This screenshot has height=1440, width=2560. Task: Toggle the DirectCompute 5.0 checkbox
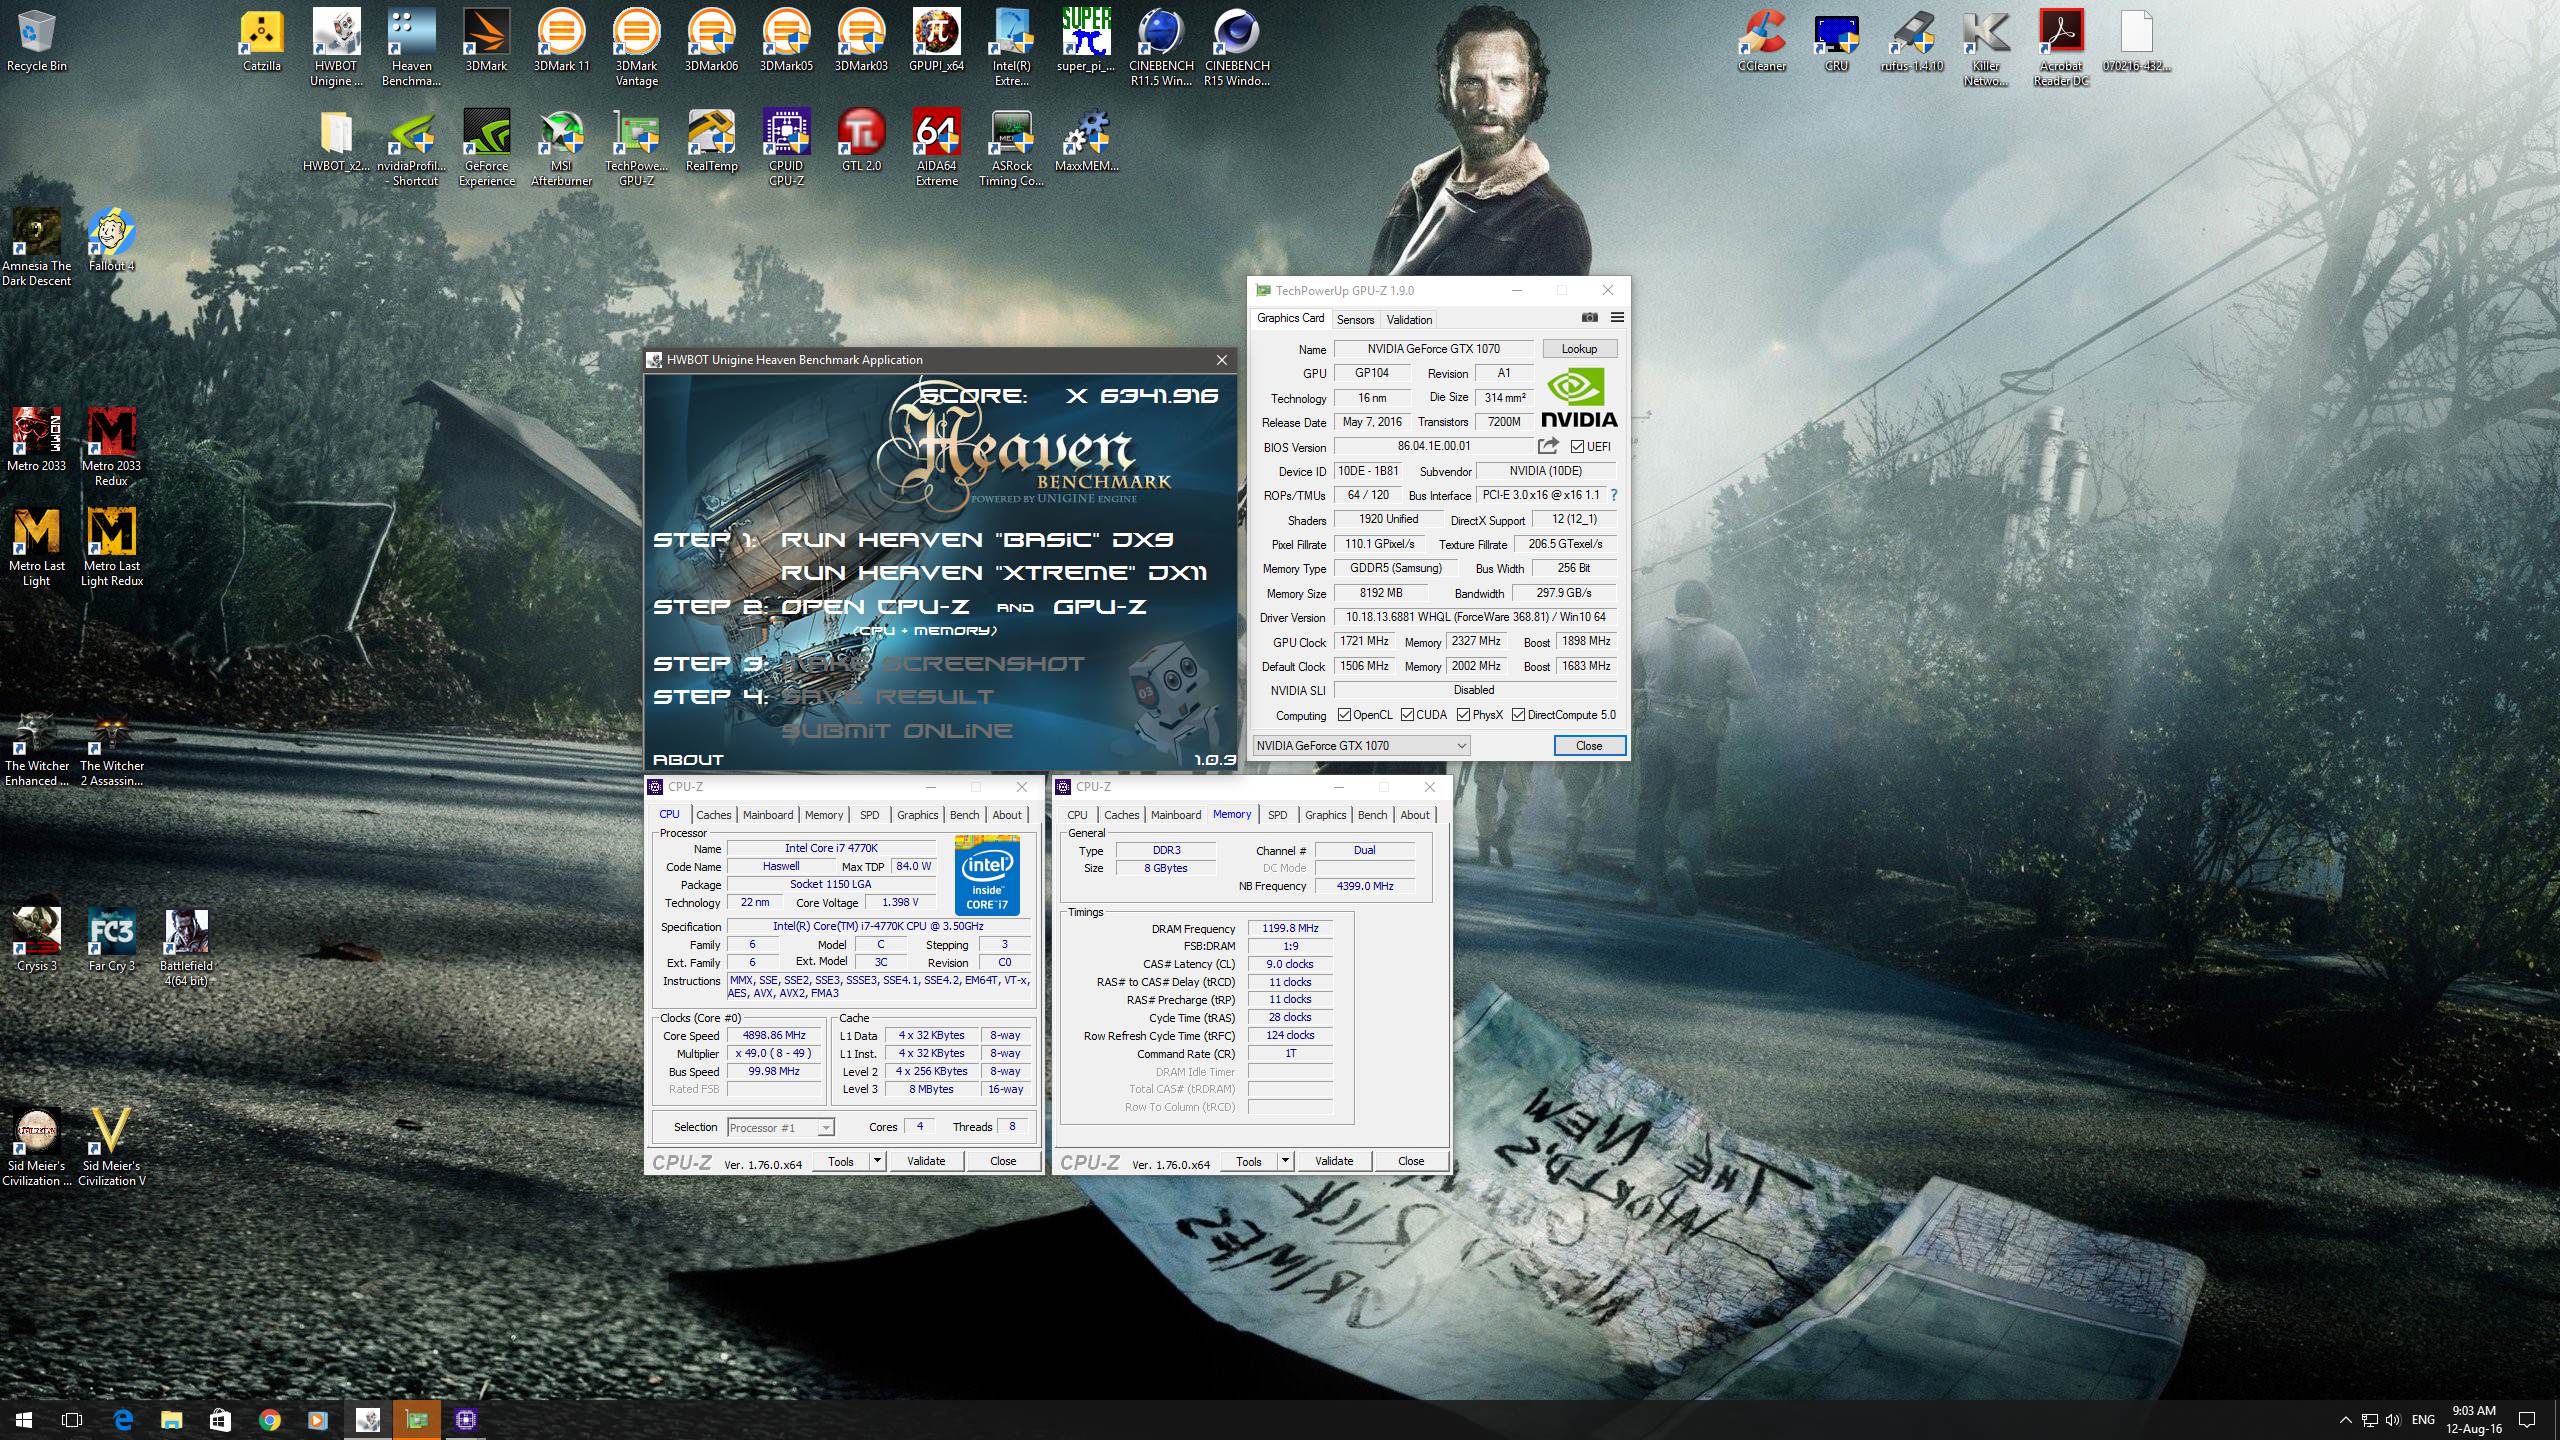1518,715
